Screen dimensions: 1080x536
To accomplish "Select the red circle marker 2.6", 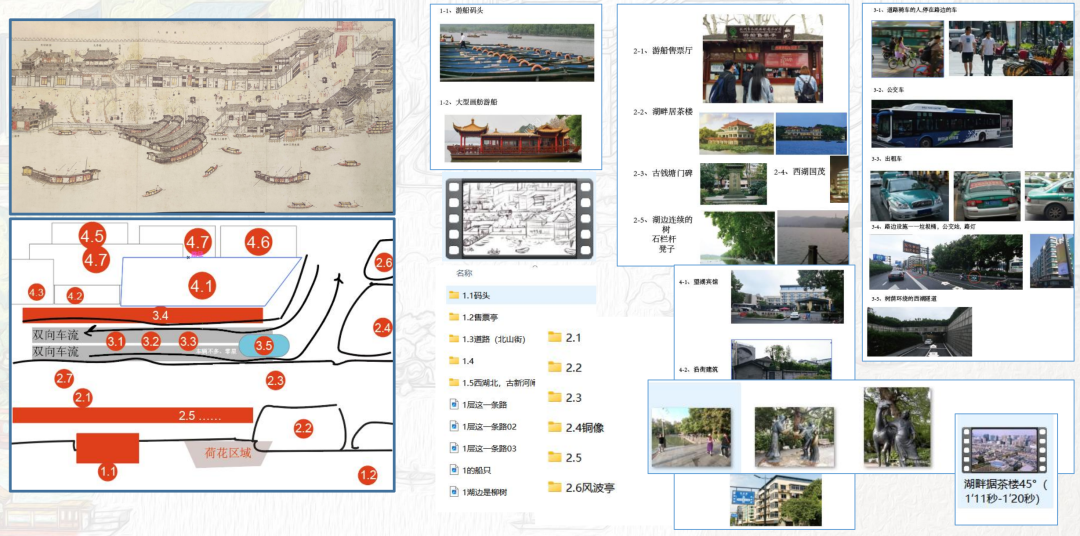I will tap(384, 263).
